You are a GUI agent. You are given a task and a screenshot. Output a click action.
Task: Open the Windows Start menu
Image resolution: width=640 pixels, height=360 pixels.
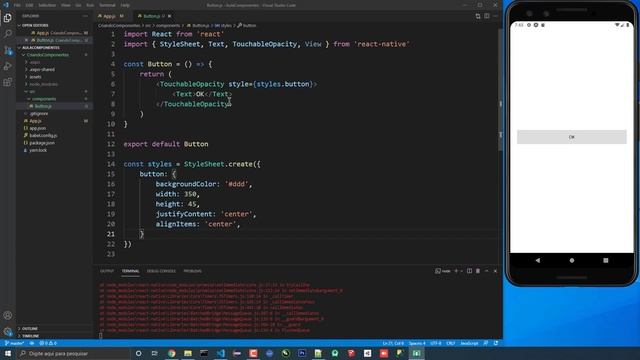coord(8,353)
